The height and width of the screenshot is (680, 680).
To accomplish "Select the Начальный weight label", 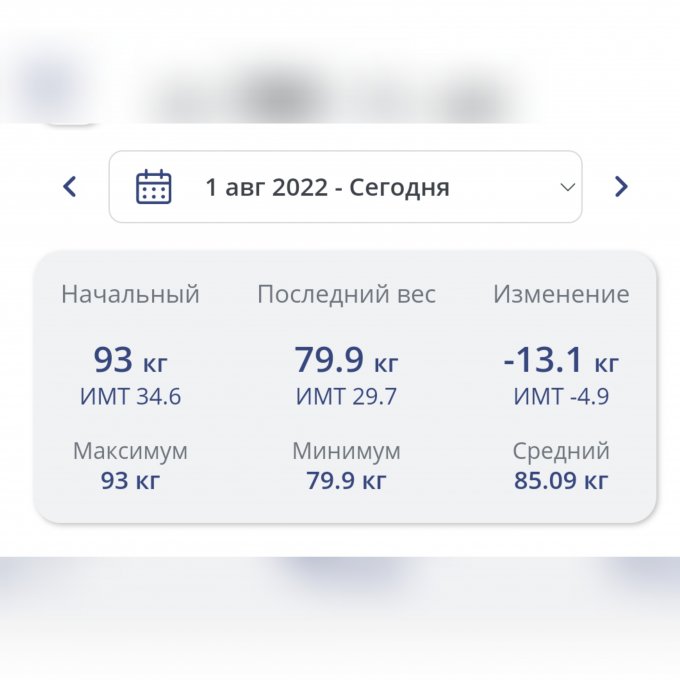I will pyautogui.click(x=130, y=294).
